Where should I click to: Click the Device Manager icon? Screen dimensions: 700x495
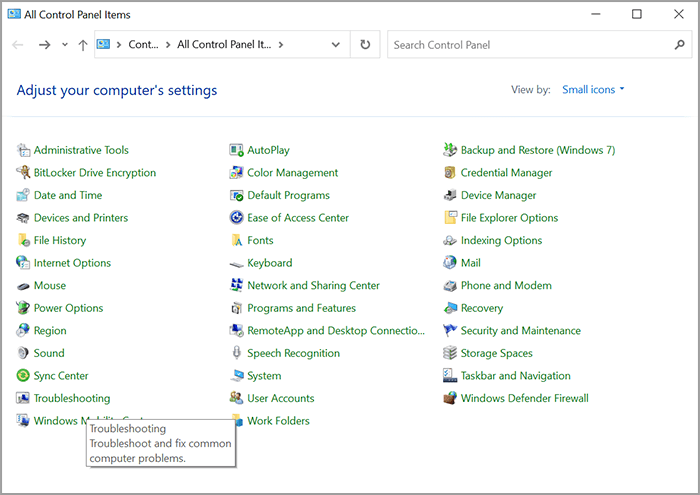[450, 195]
